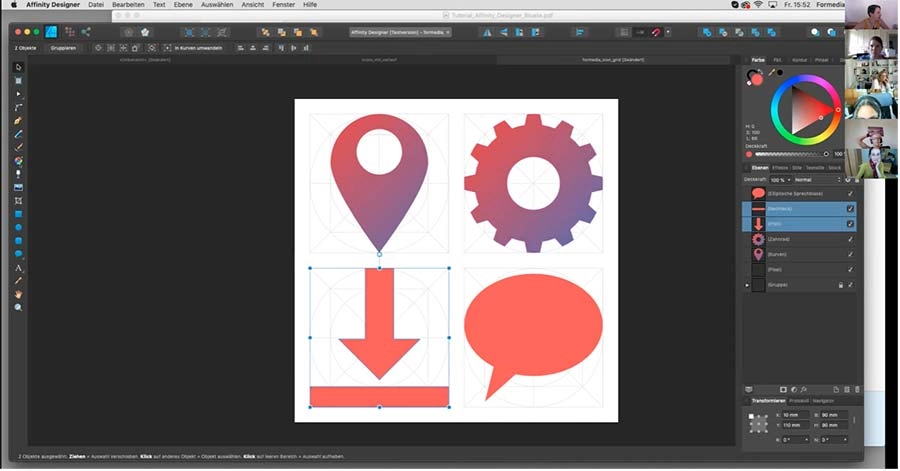Open the layer opacity 100 % dropdown

(x=780, y=179)
